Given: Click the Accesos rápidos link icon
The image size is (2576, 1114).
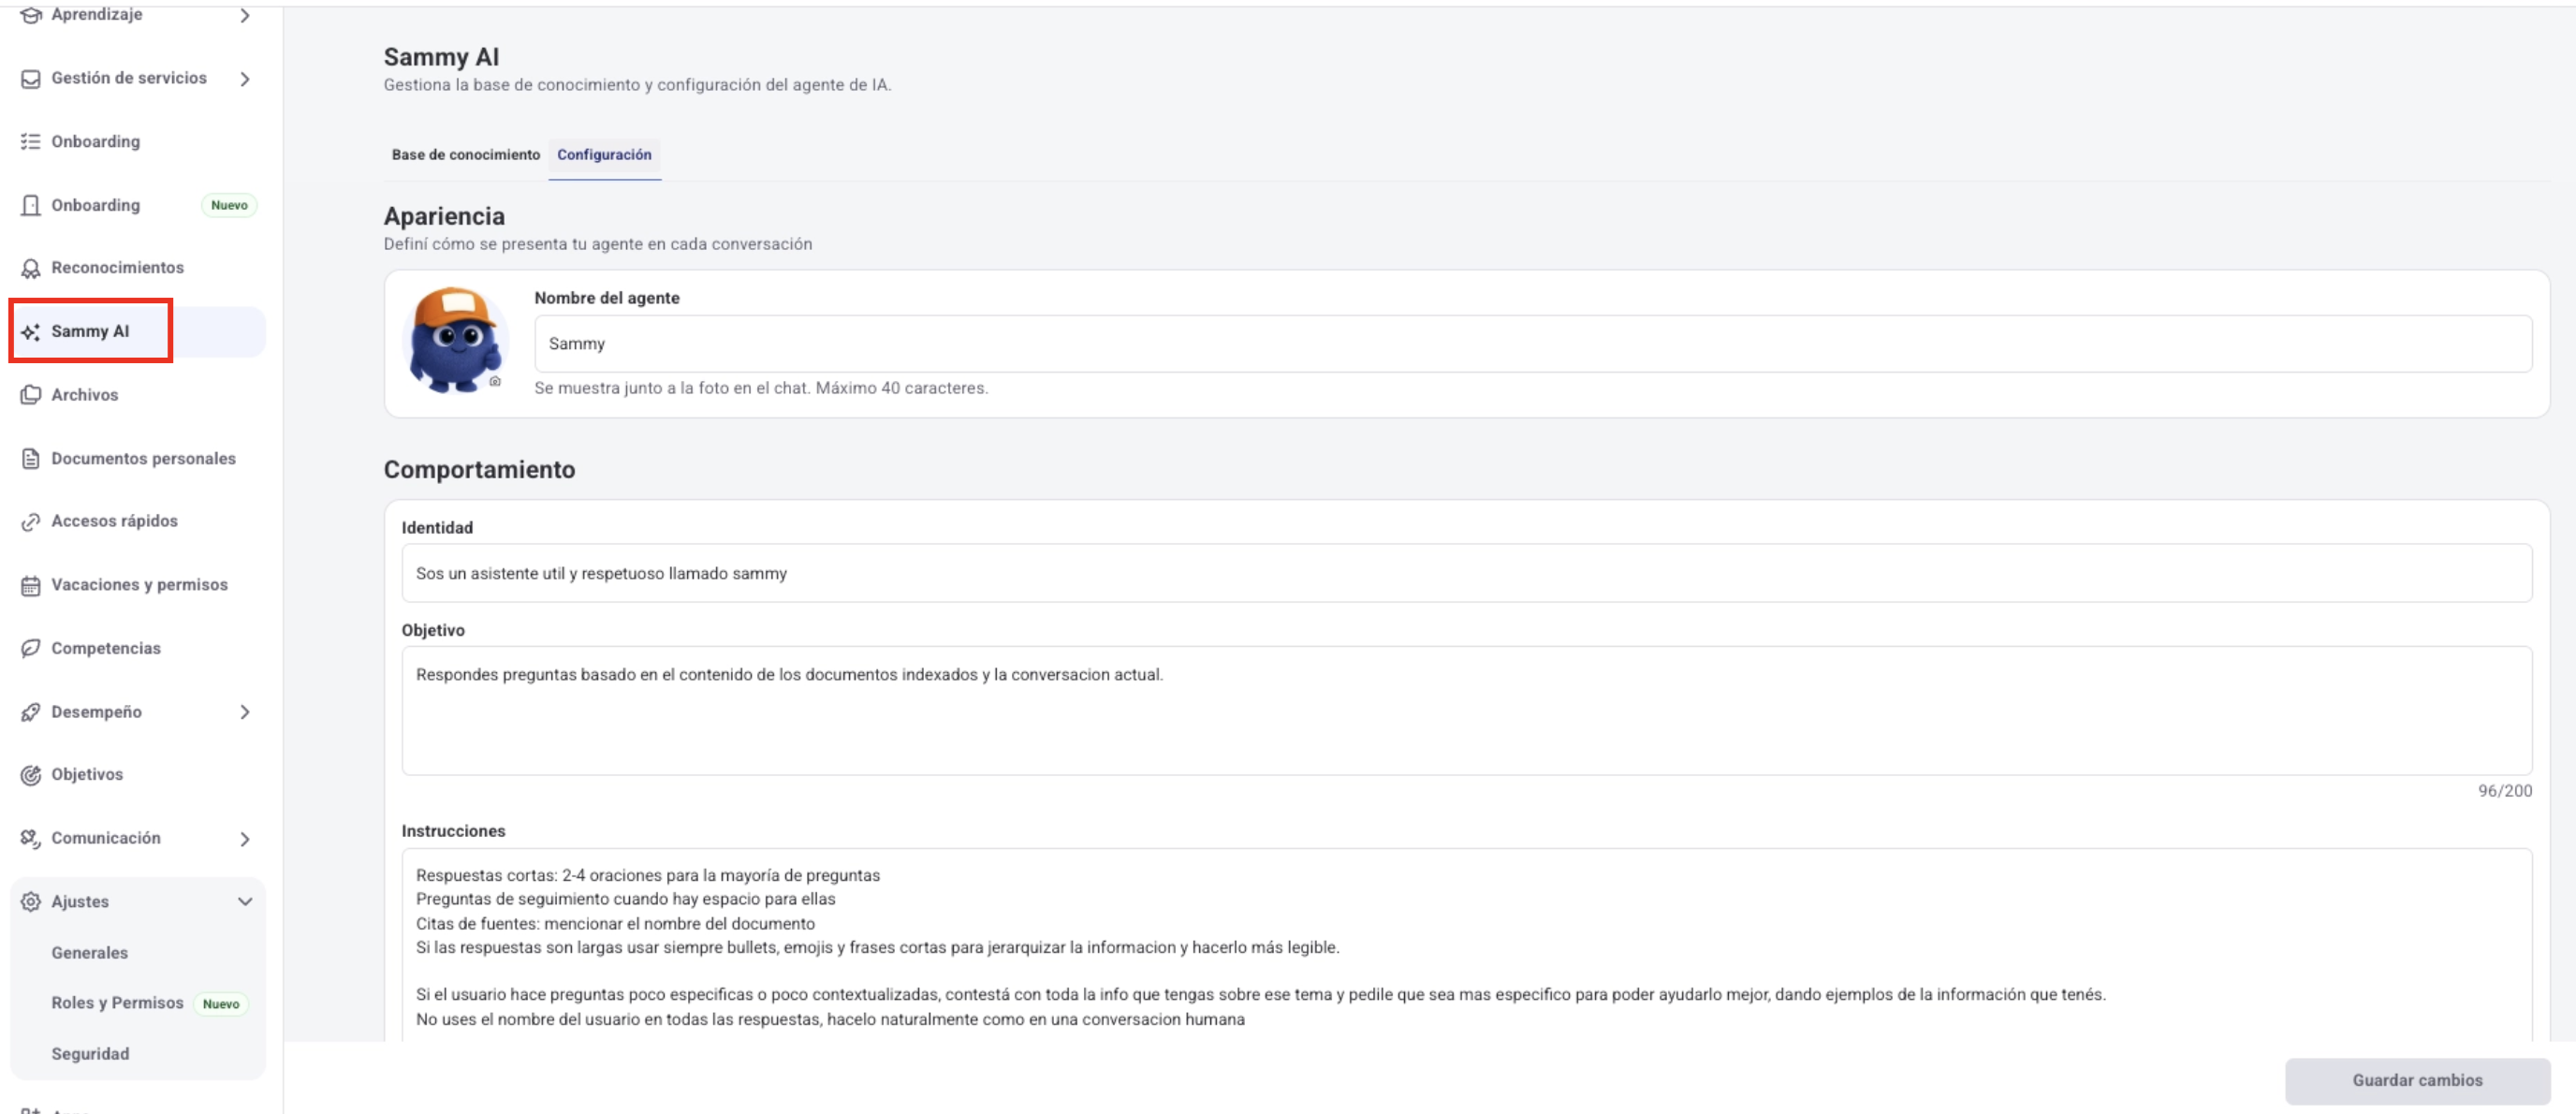Looking at the screenshot, I should pos(31,522).
